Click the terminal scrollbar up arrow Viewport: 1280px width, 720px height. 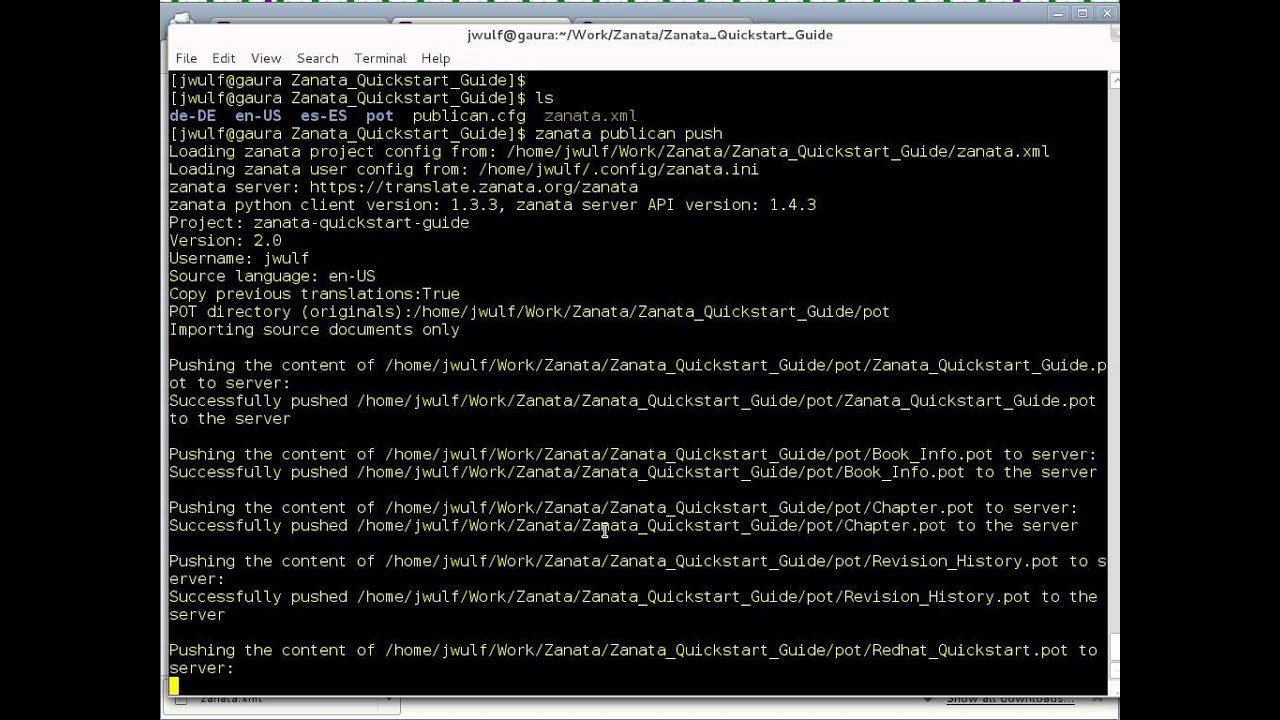click(x=1113, y=79)
